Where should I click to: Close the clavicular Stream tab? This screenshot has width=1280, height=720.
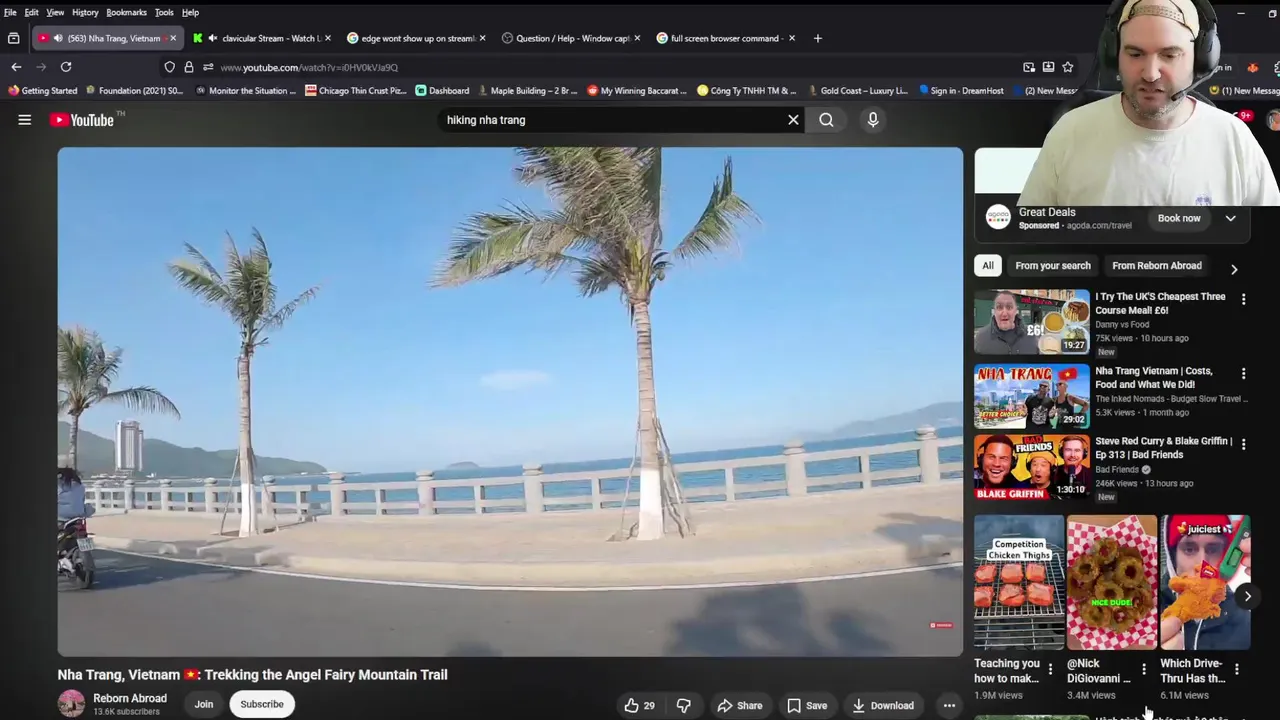(x=328, y=38)
